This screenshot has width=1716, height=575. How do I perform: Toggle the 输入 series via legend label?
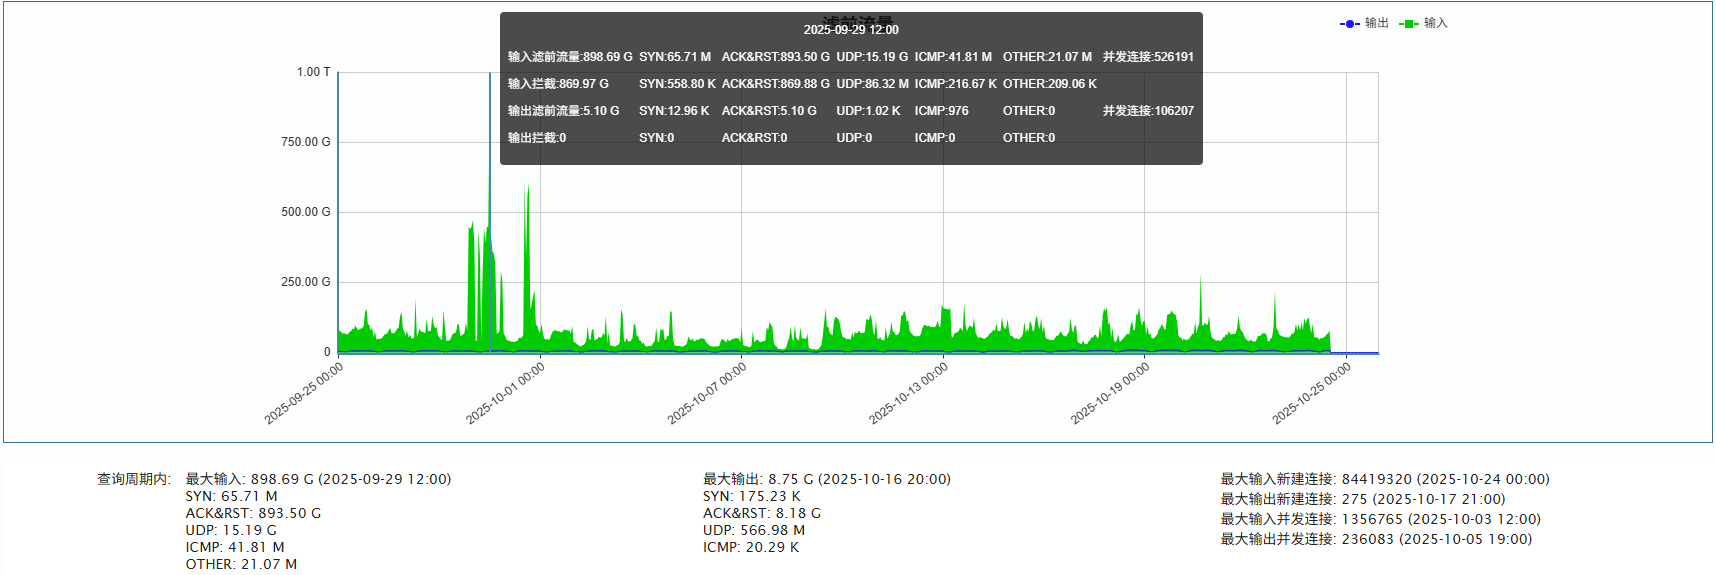pyautogui.click(x=1436, y=23)
